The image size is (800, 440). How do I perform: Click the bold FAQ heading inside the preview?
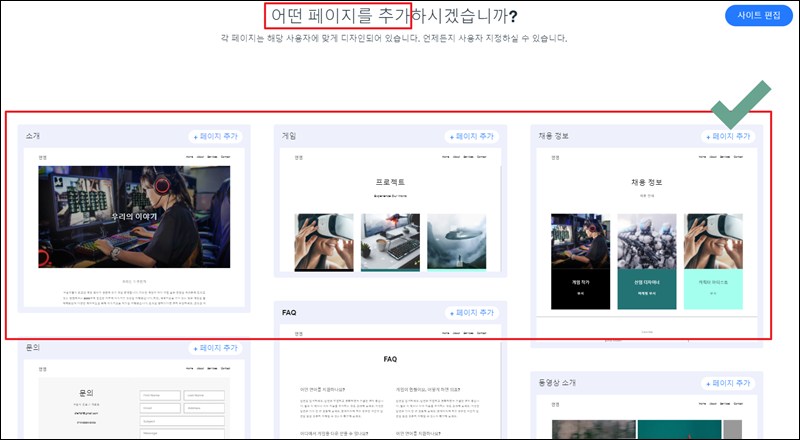pos(390,359)
